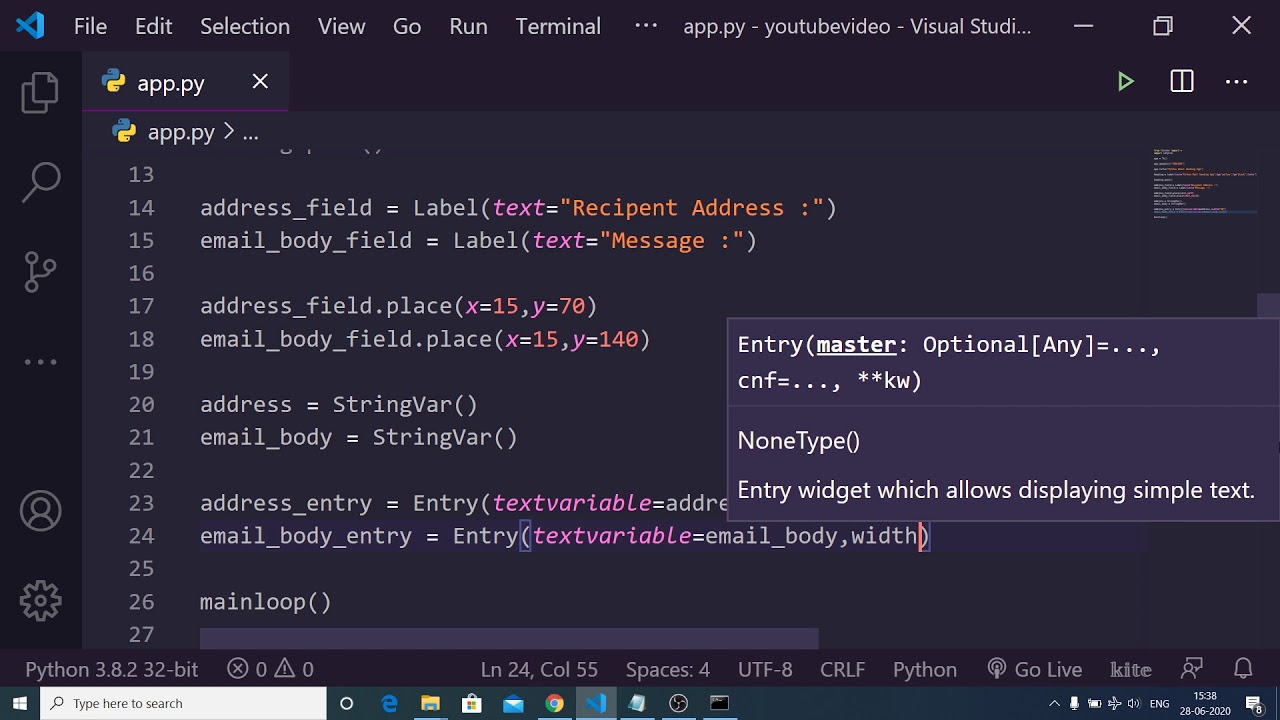Screen dimensions: 1280x720
Task: Split the editor to the right
Action: (x=1182, y=82)
